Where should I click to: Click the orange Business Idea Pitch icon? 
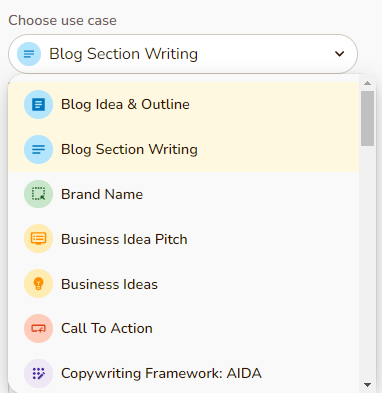38,239
